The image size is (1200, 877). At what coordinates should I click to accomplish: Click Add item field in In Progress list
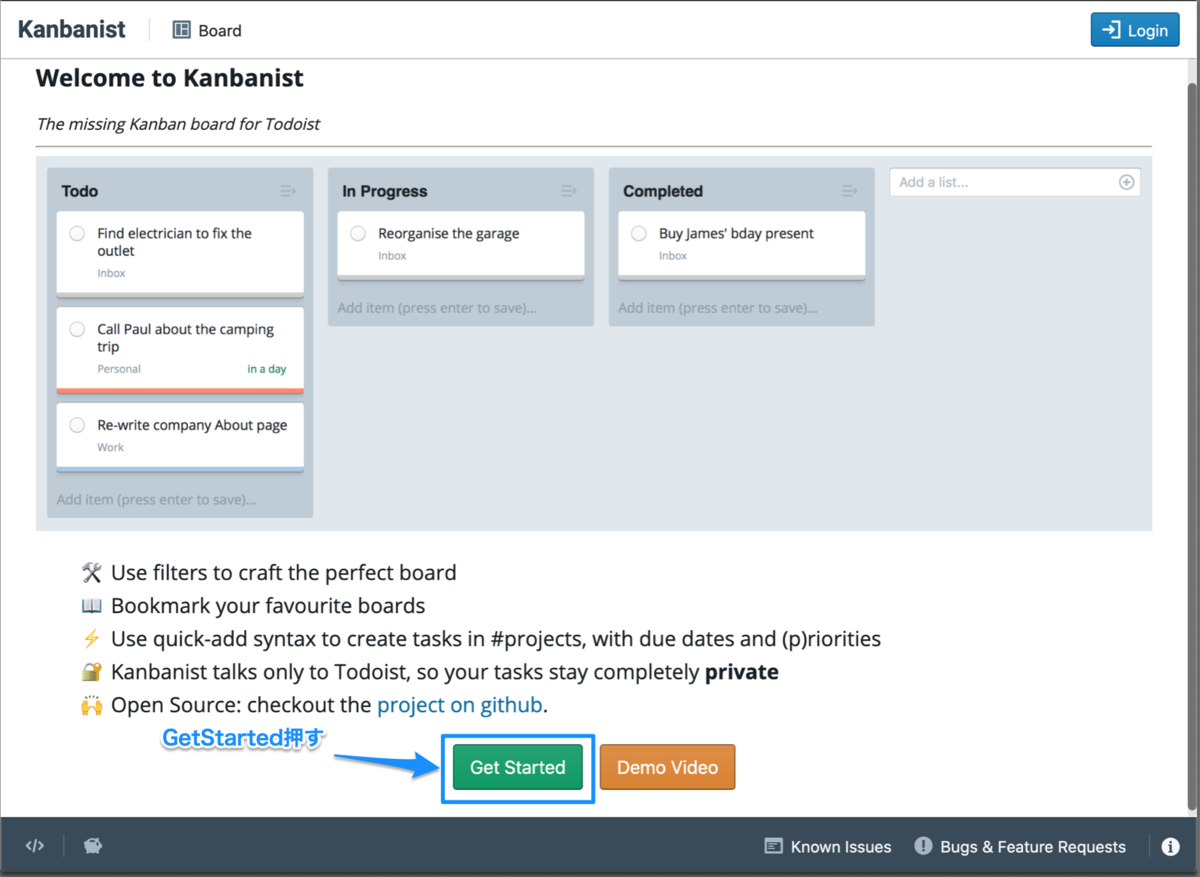pos(461,307)
